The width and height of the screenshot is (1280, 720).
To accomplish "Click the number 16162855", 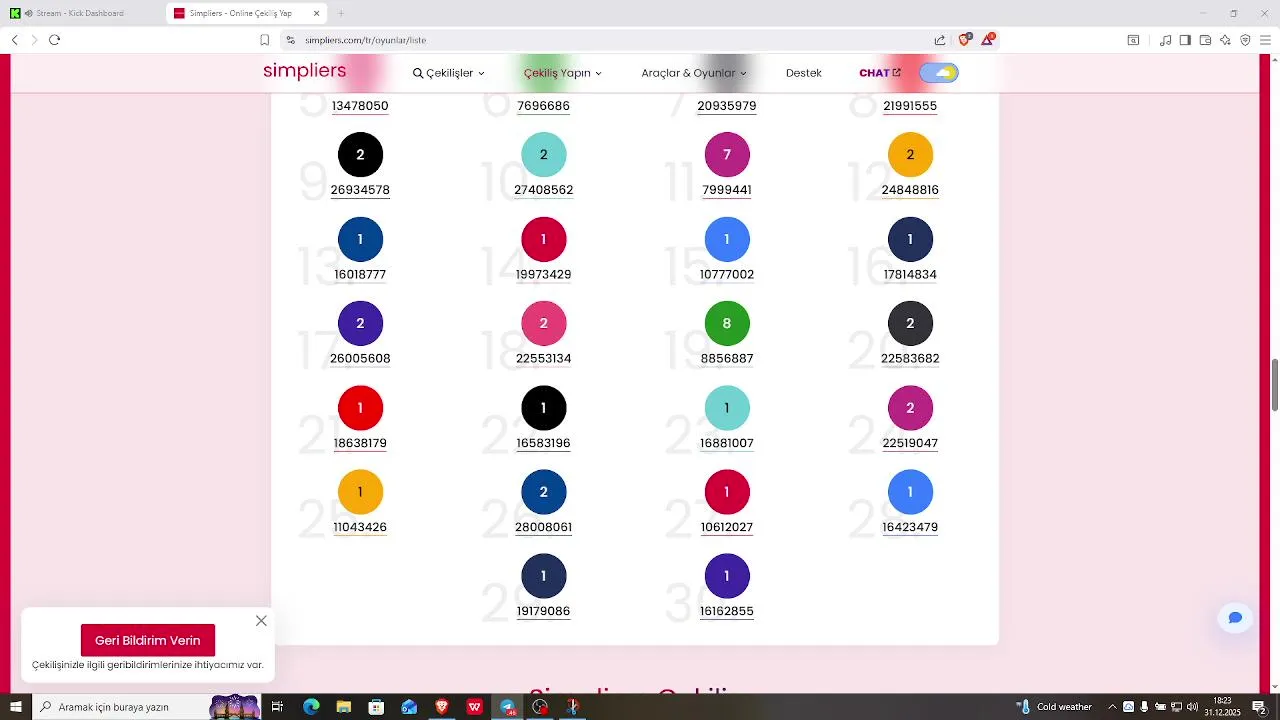I will 727,611.
